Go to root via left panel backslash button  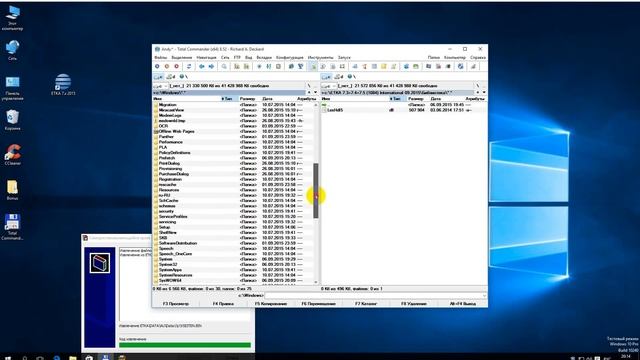point(309,86)
